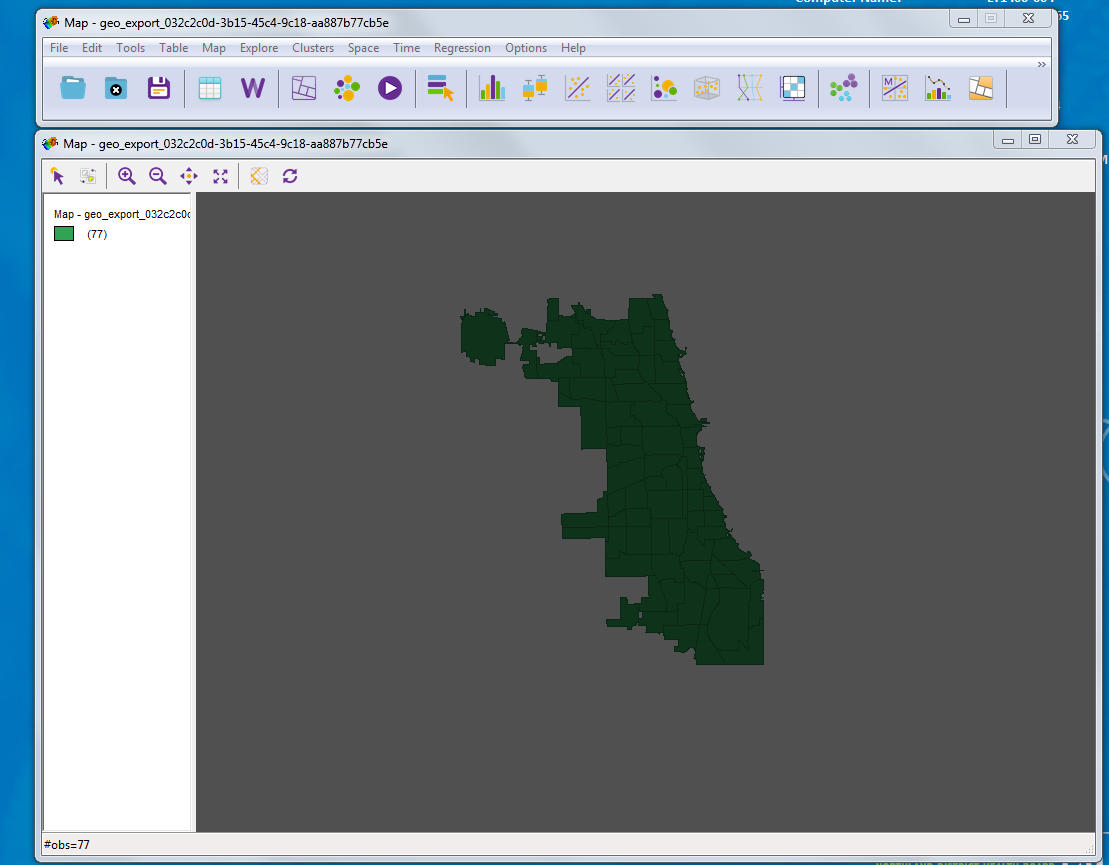Save the project with the save icon

(x=158, y=88)
